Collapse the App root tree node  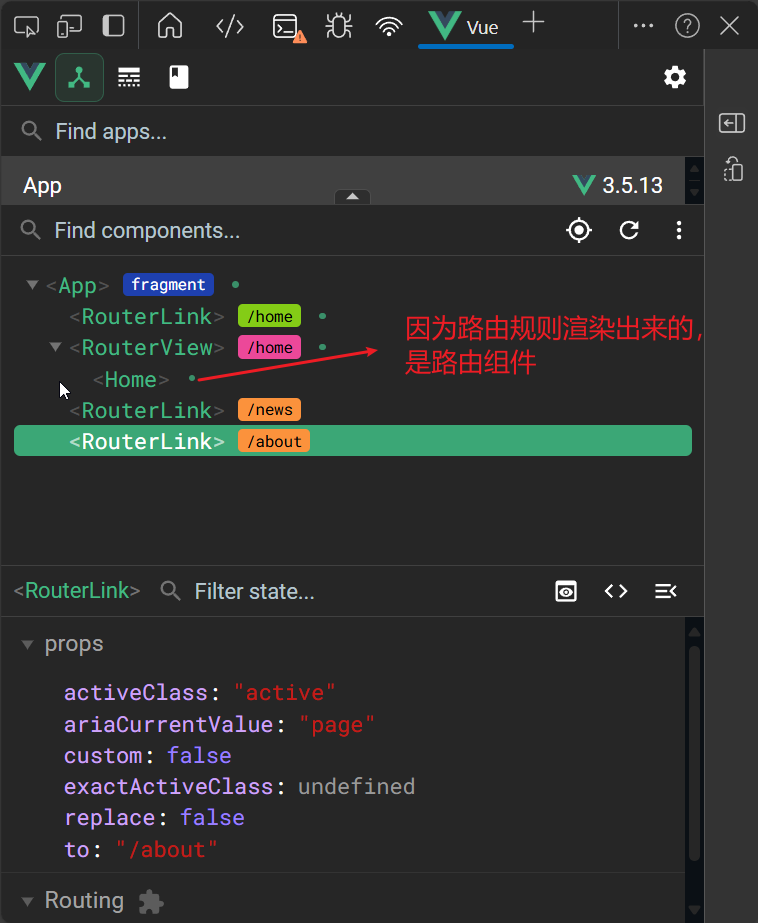click(x=33, y=286)
